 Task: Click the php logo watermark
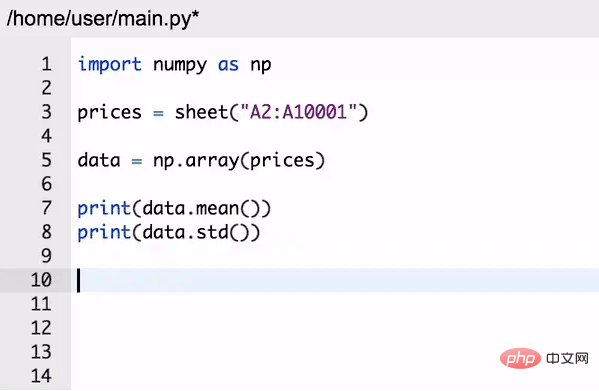(520, 358)
